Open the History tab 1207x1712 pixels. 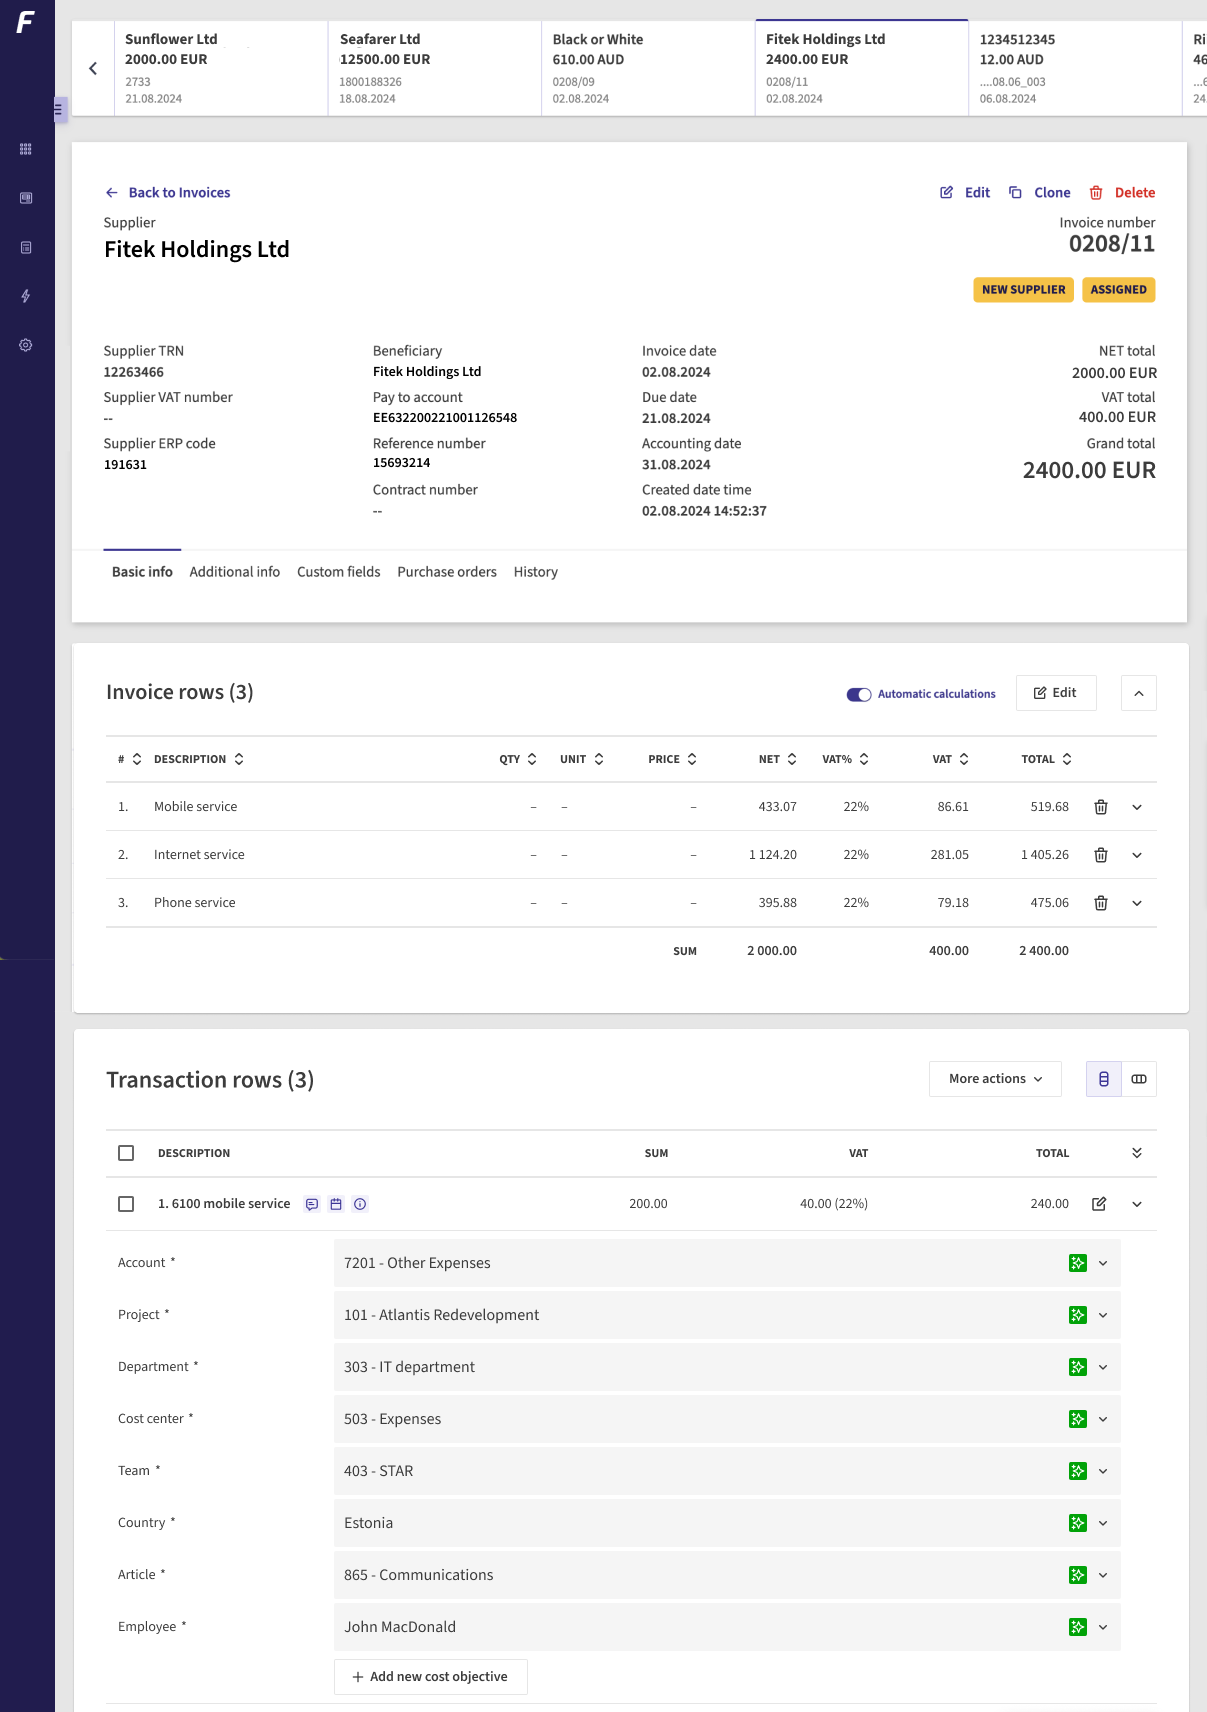[536, 572]
